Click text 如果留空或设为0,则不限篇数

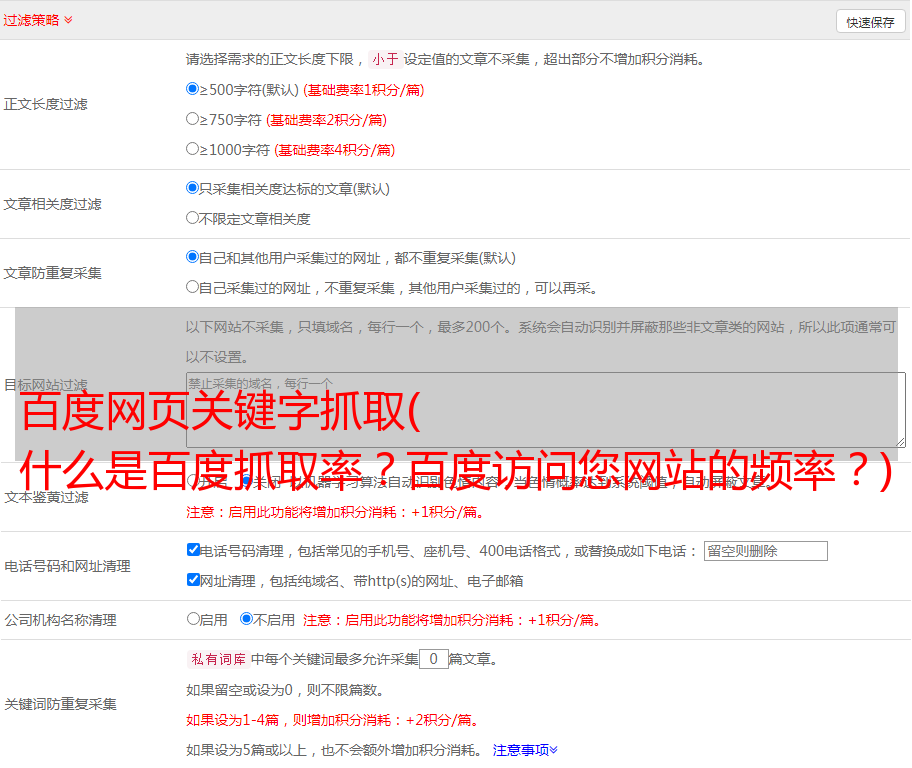tap(285, 690)
